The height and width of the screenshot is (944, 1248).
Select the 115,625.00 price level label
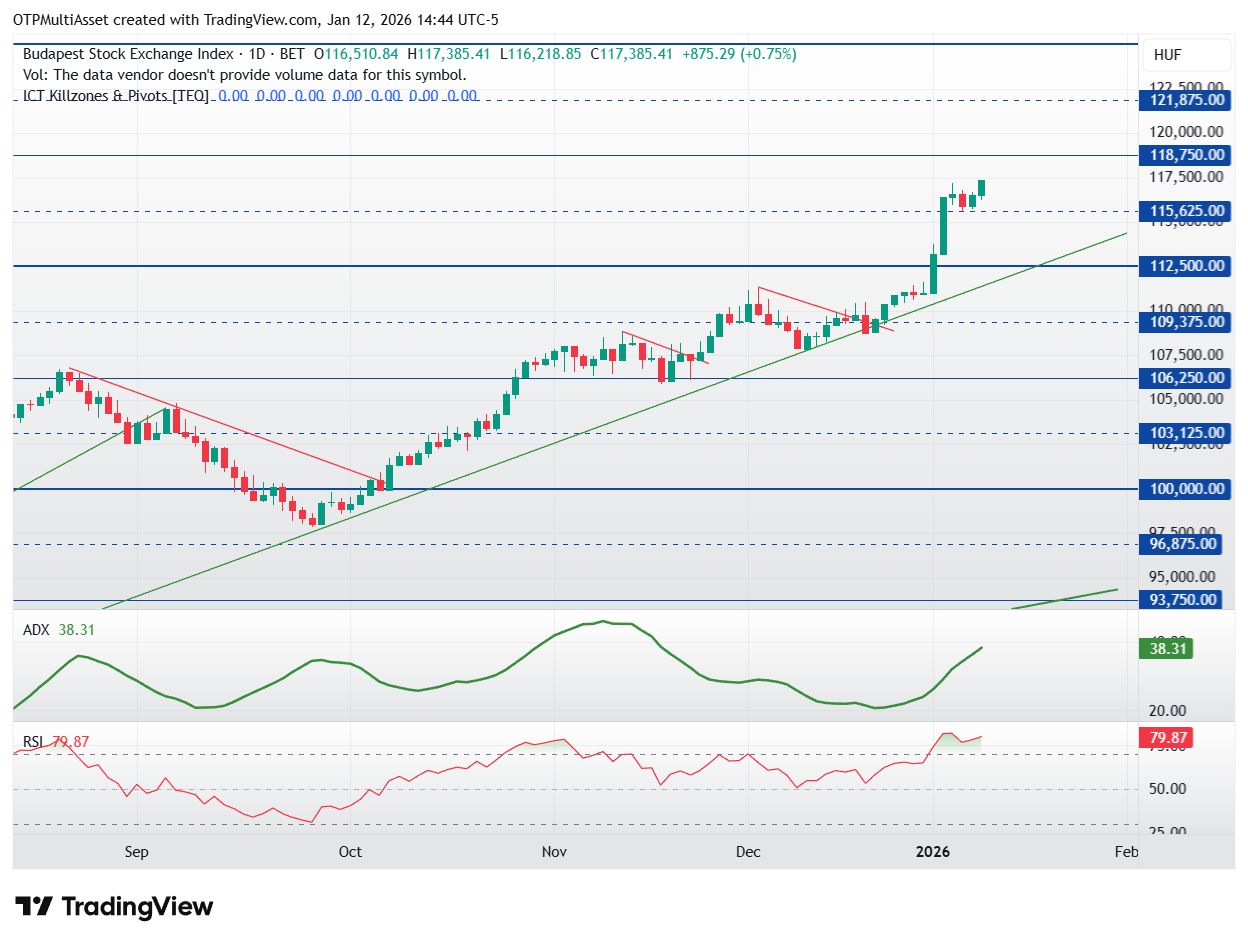point(1185,211)
